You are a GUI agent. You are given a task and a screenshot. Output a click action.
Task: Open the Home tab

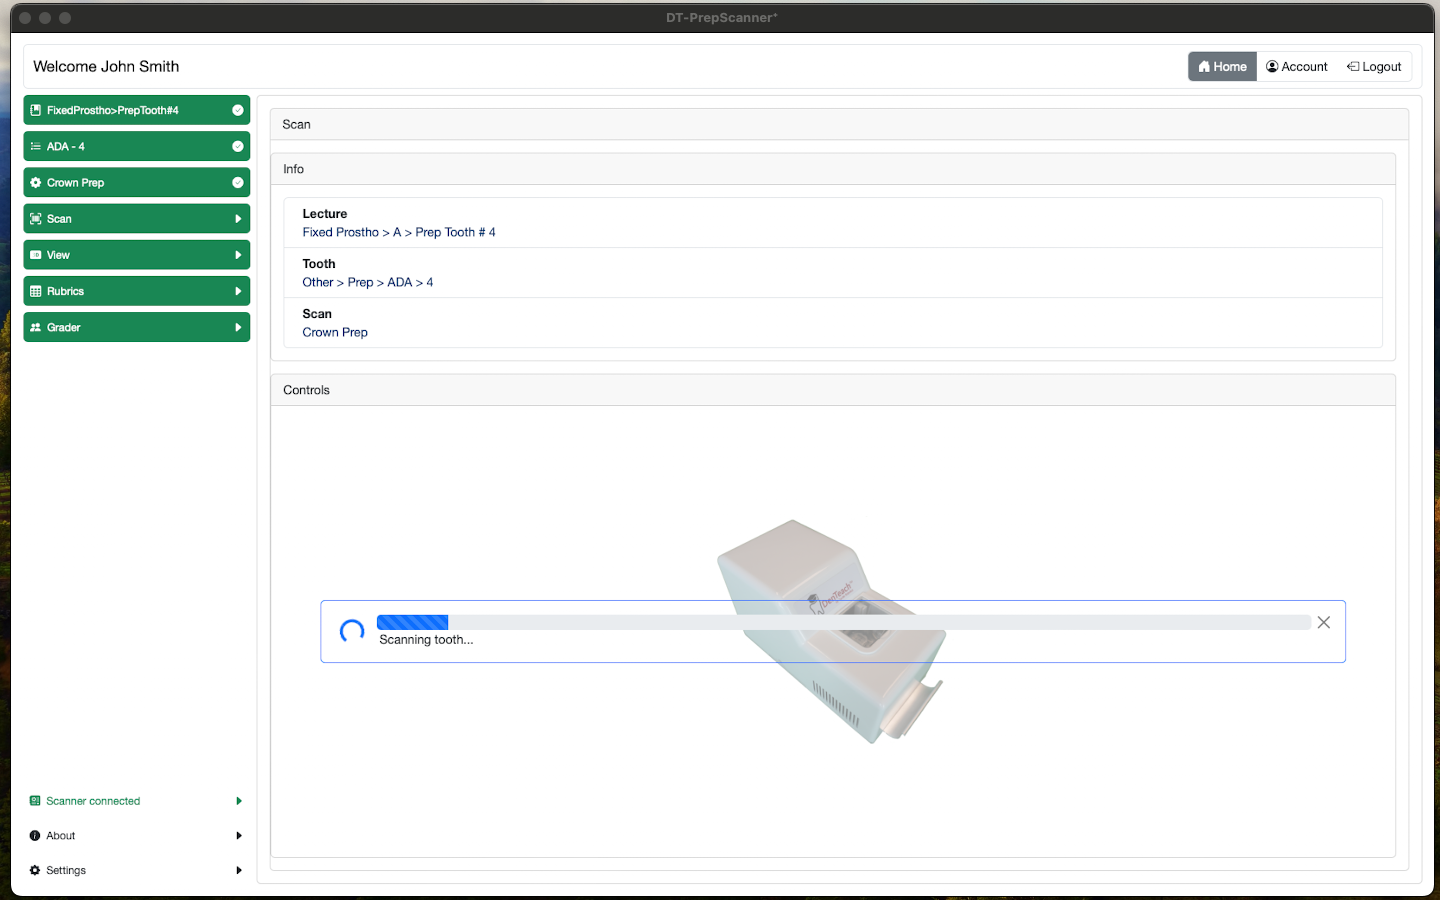click(x=1222, y=67)
